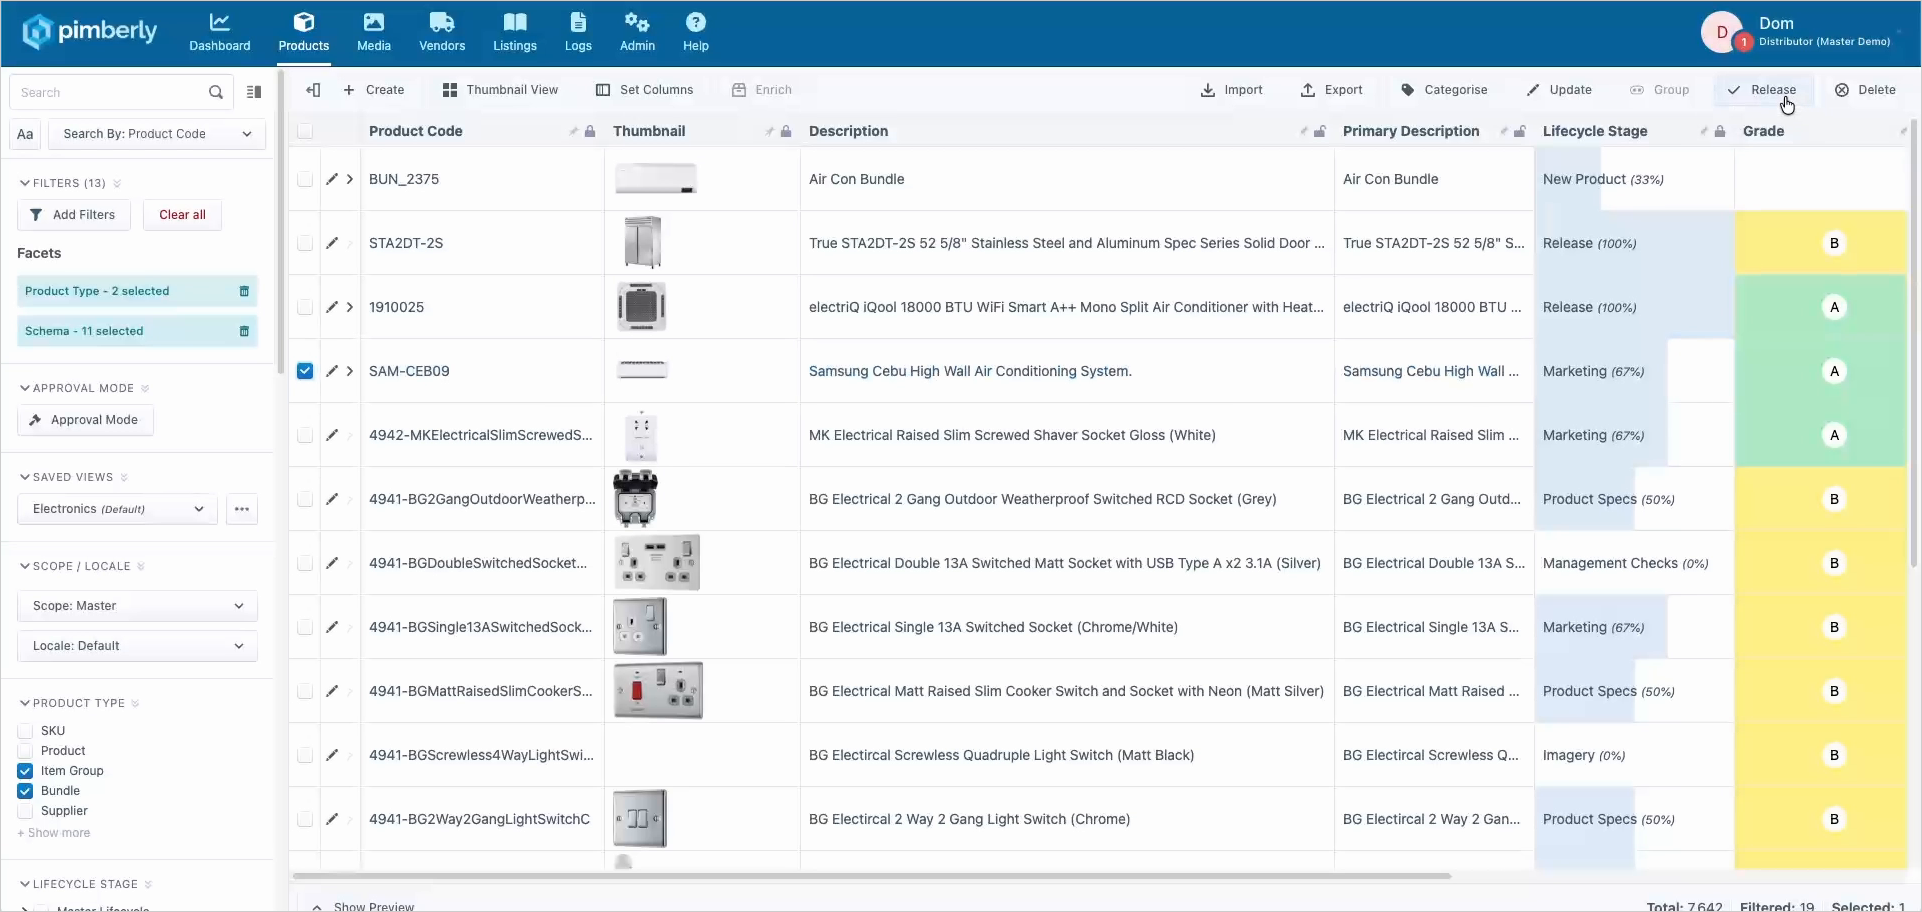Open the Vendors truck icon
Viewport: 1922px width, 912px height.
click(442, 22)
